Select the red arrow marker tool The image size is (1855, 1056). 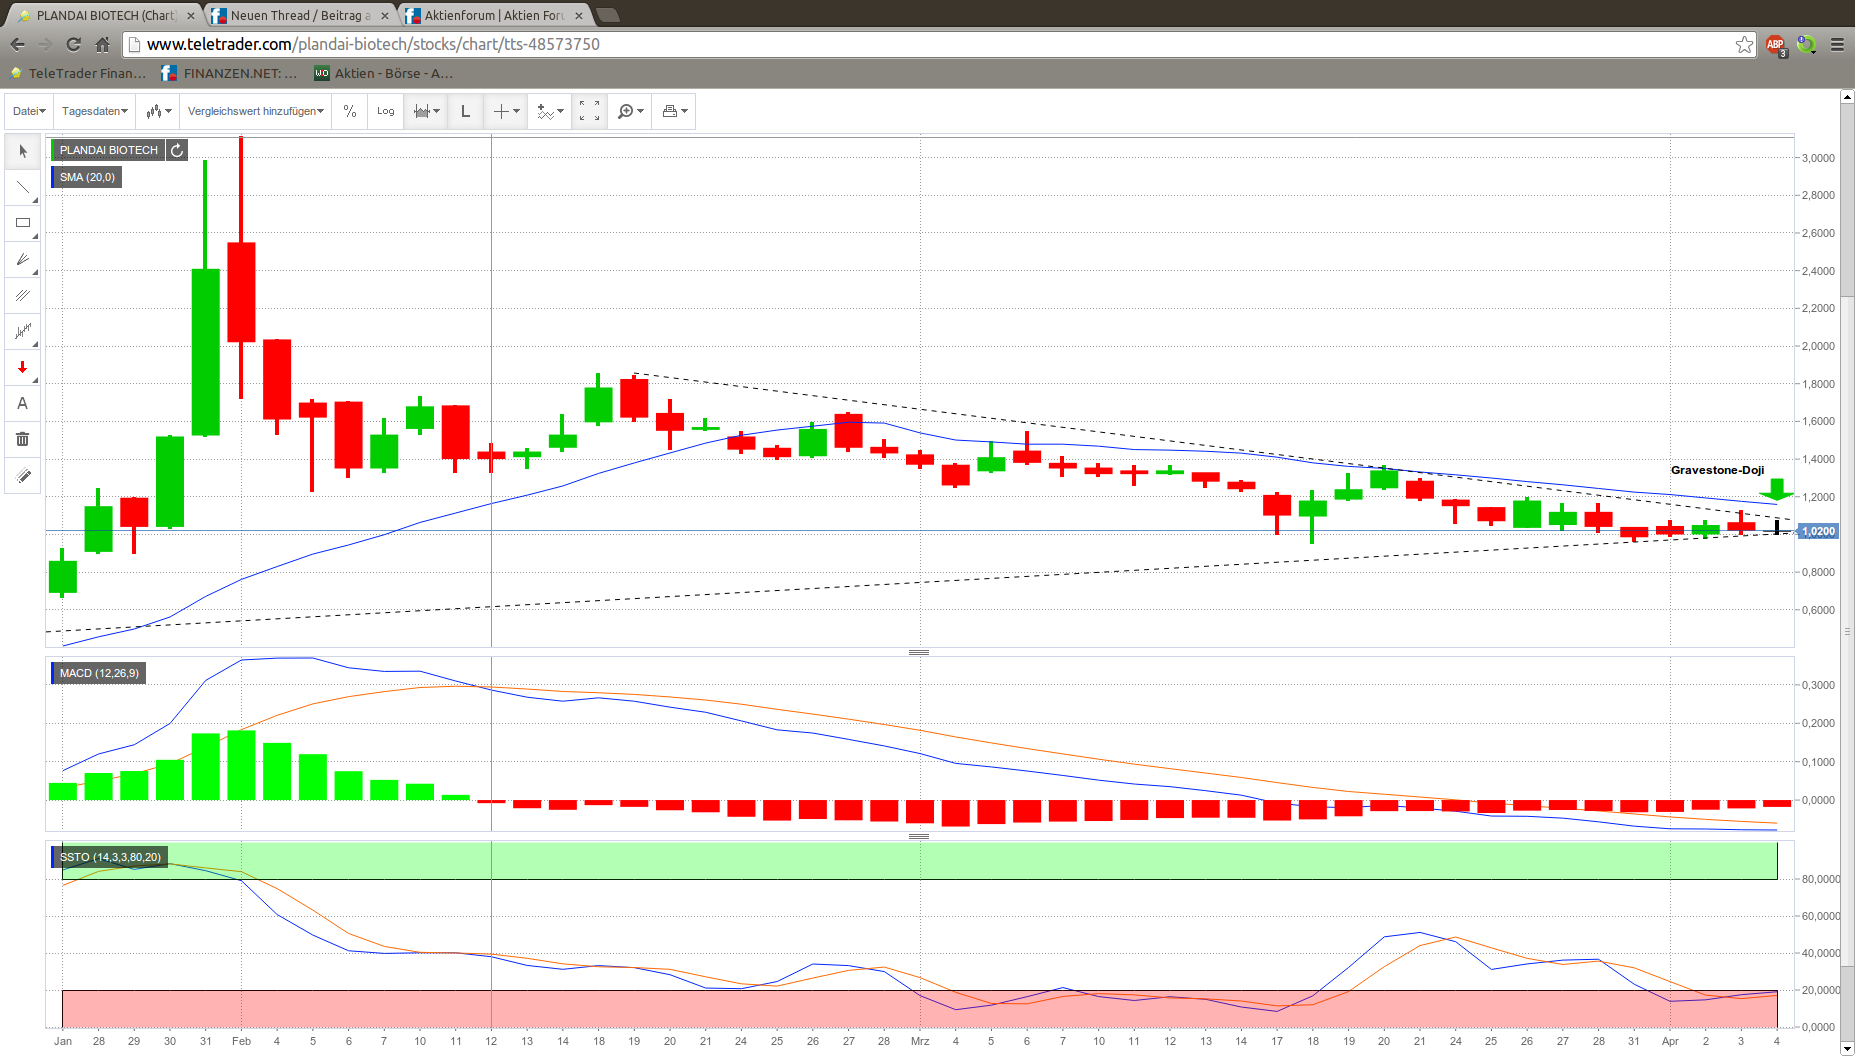[x=23, y=367]
